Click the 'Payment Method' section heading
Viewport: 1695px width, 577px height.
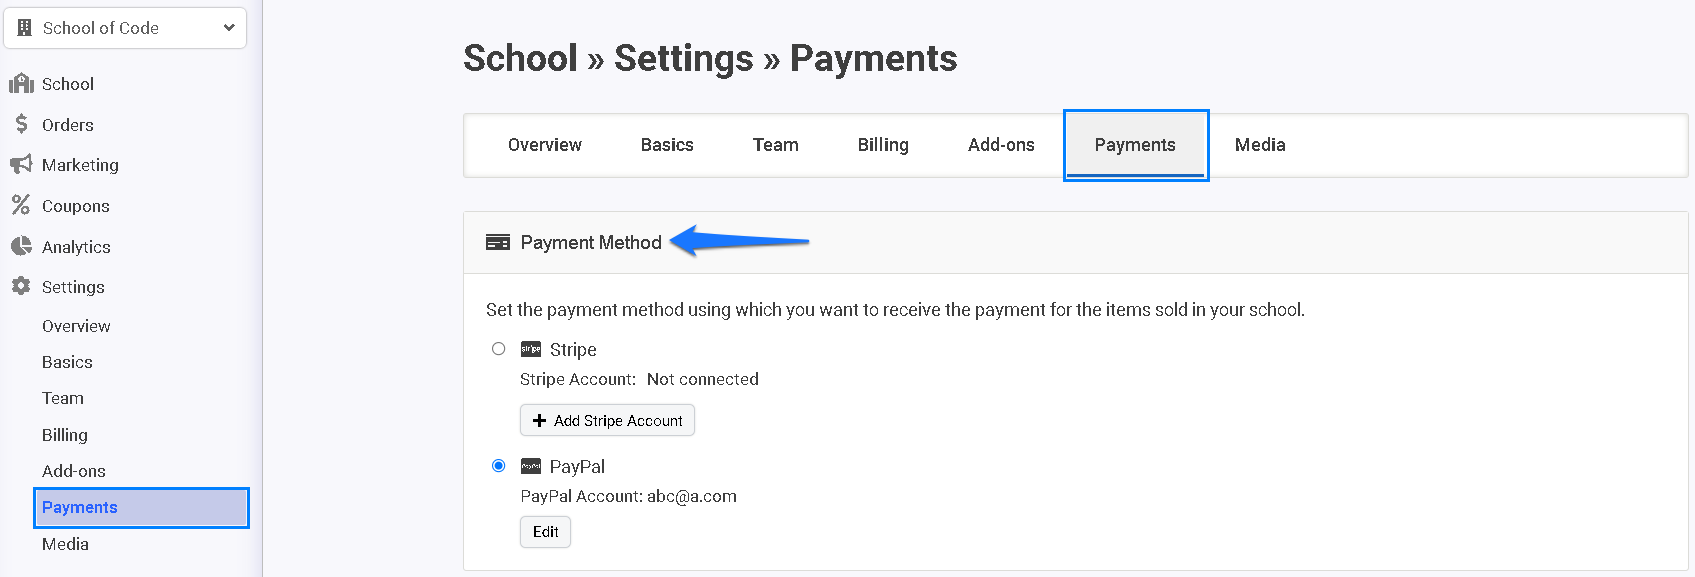coord(591,242)
